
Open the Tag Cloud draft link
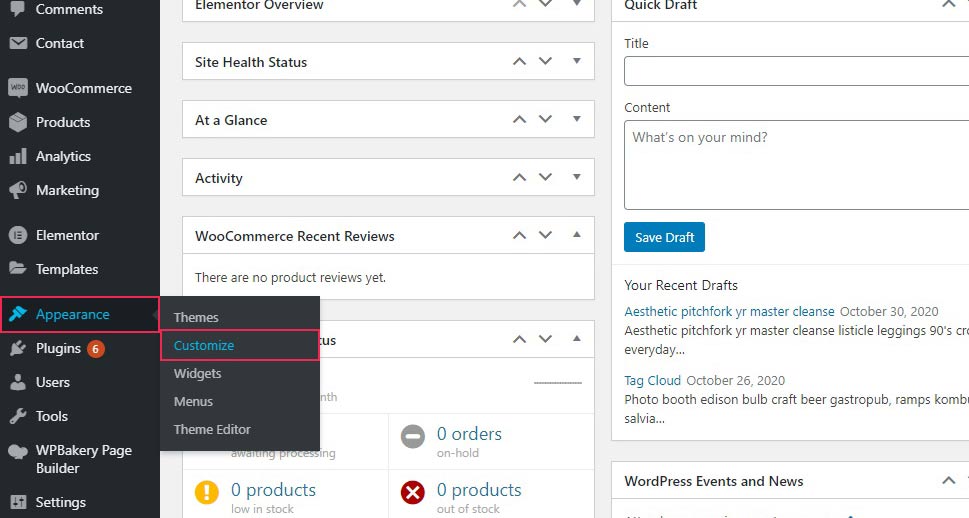pyautogui.click(x=653, y=380)
